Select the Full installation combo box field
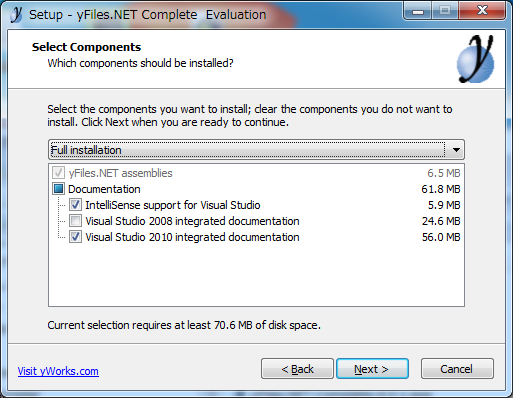The height and width of the screenshot is (398, 513). tap(256, 150)
